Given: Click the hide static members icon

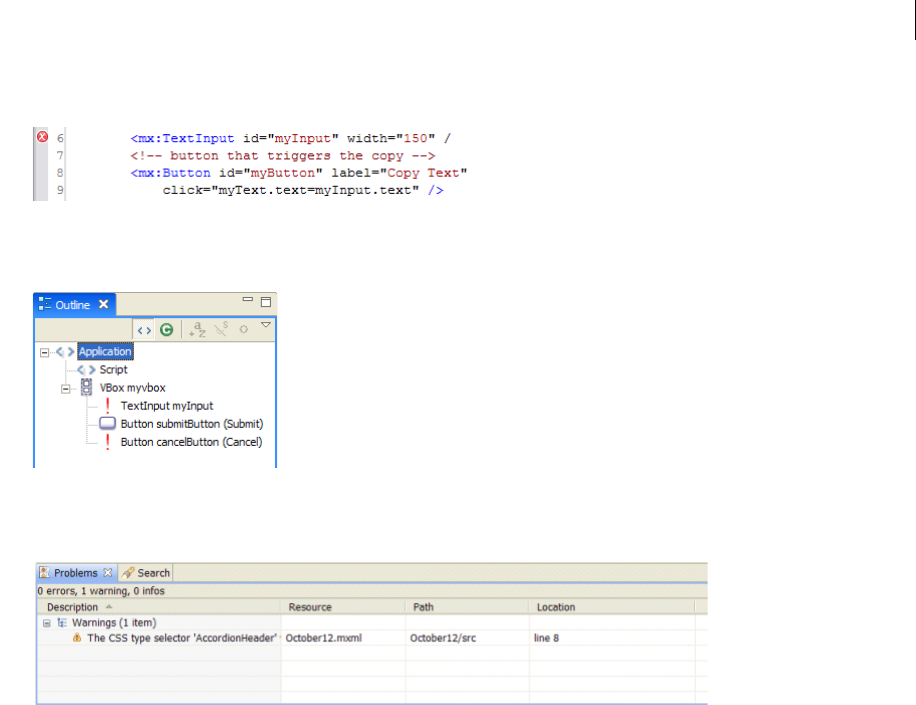Looking at the screenshot, I should (x=221, y=330).
